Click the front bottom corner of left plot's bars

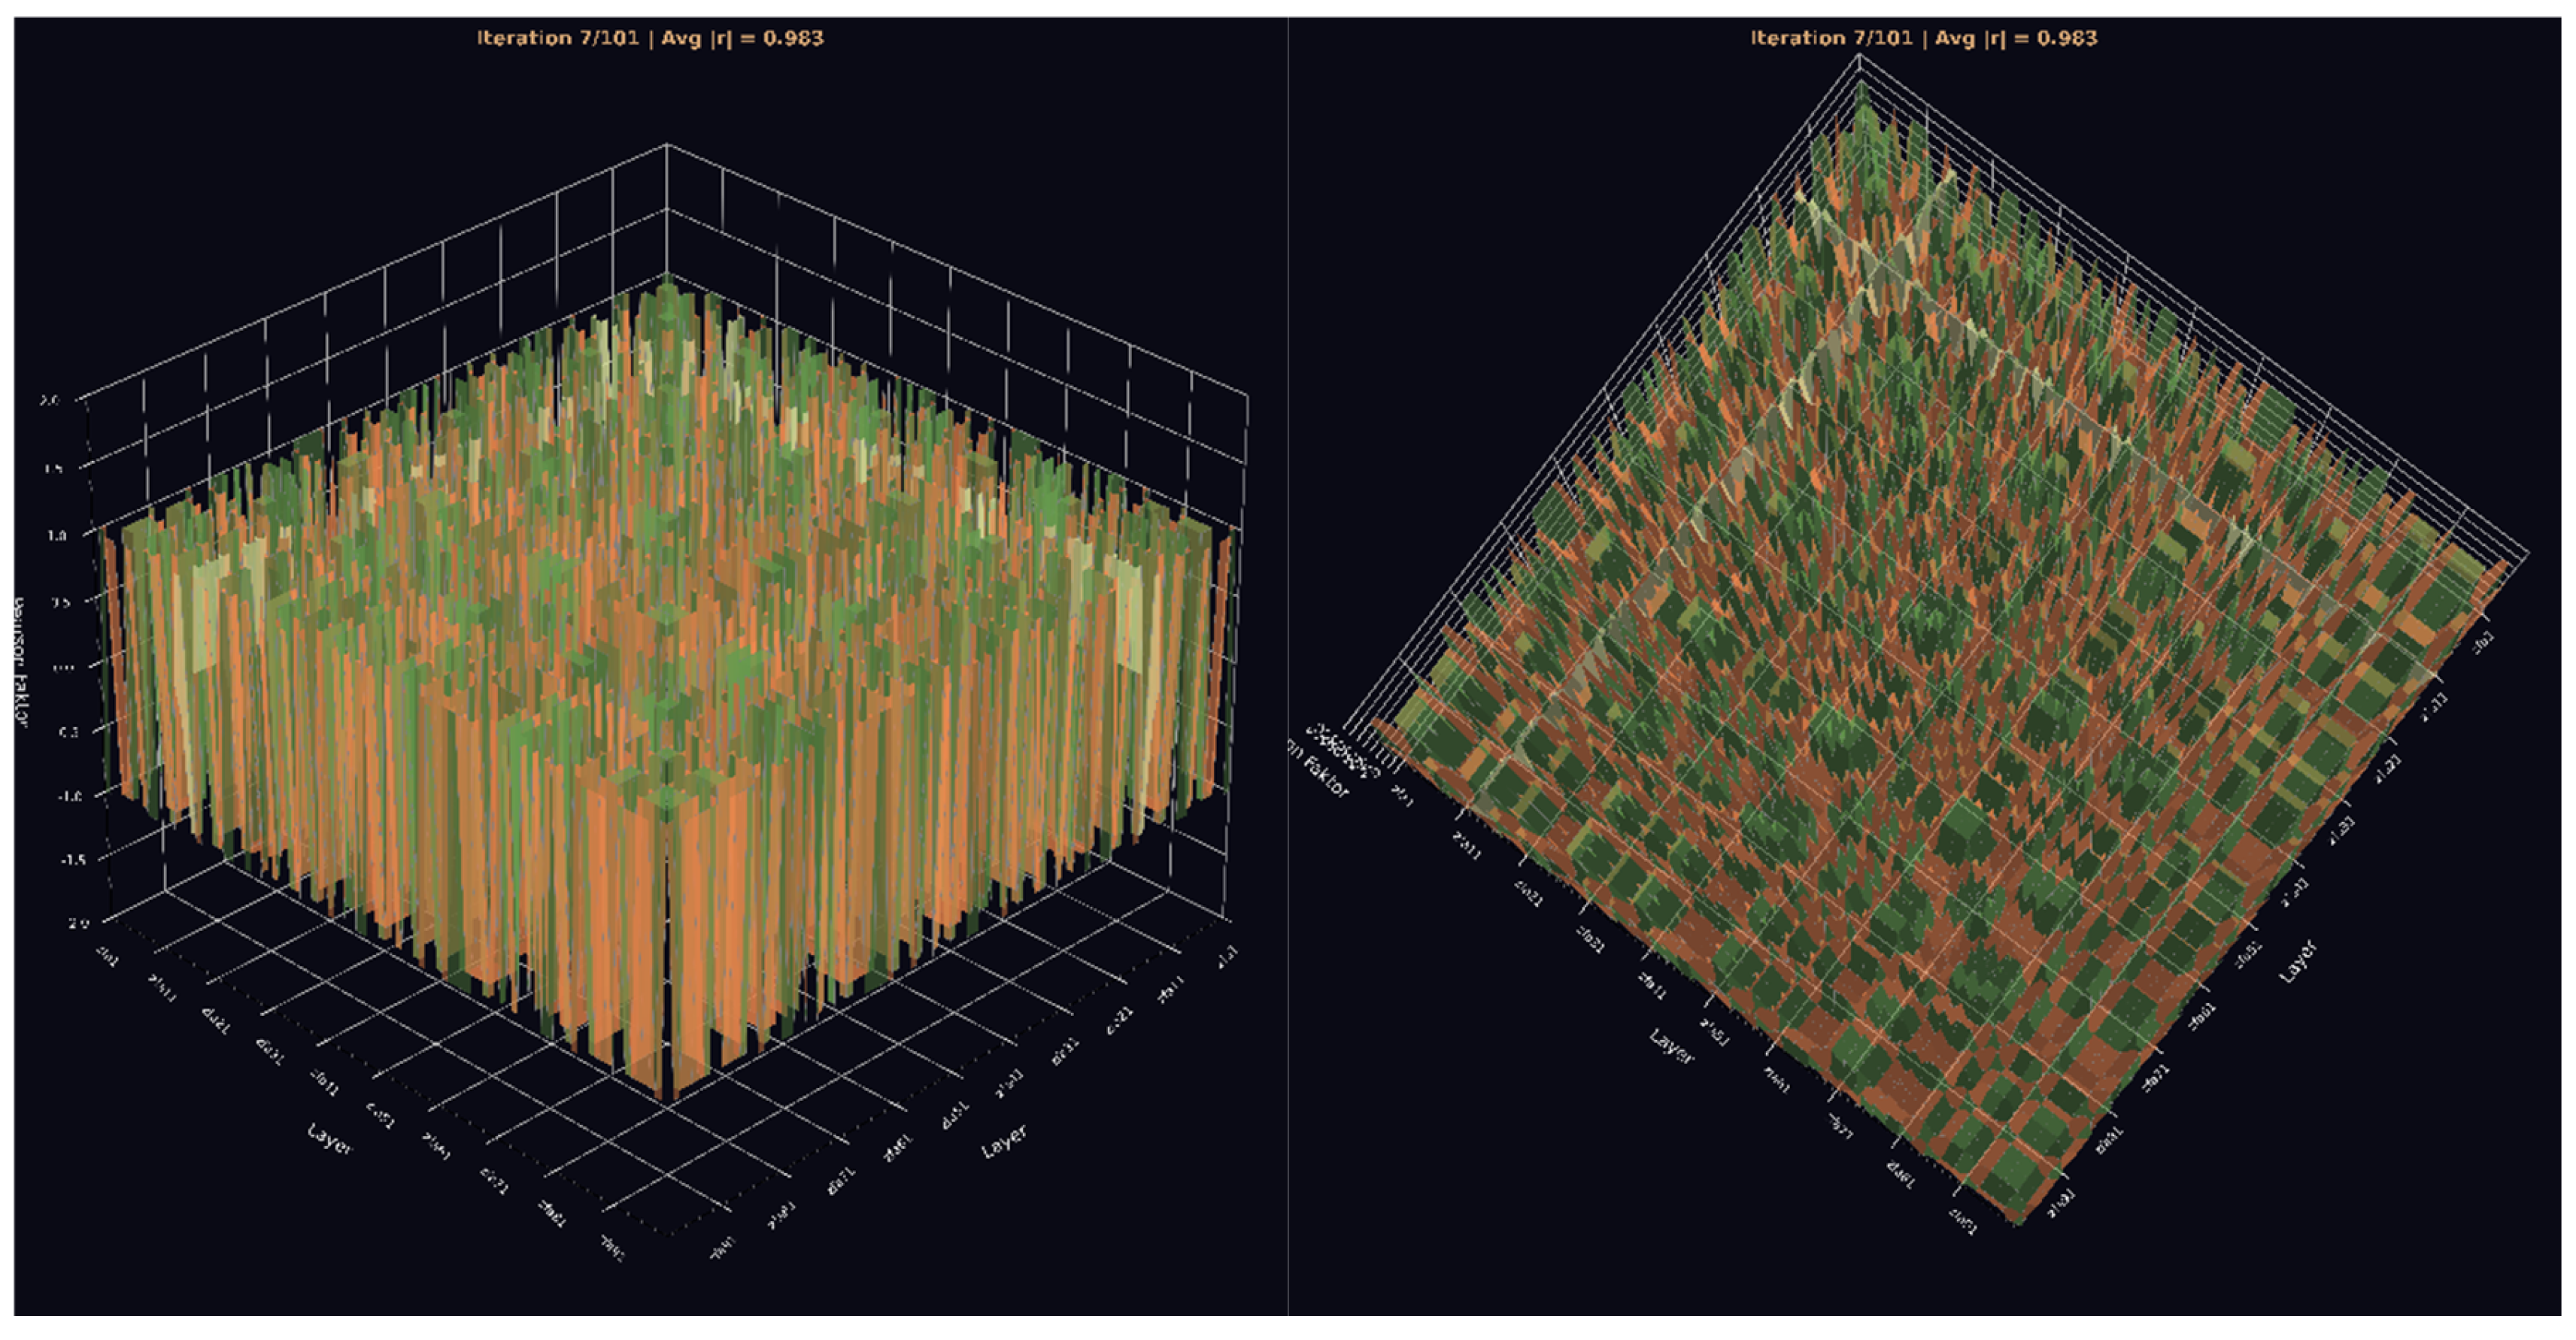668,1098
